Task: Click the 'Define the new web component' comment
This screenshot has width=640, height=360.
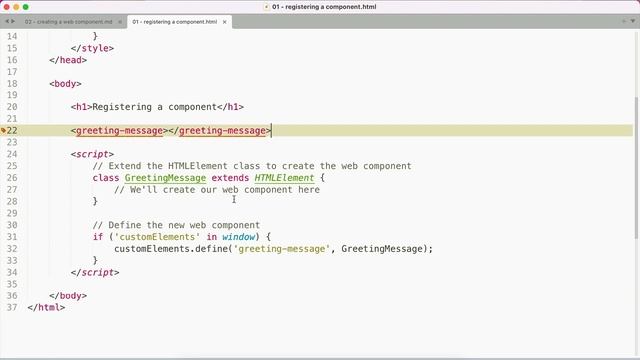Action: click(176, 225)
